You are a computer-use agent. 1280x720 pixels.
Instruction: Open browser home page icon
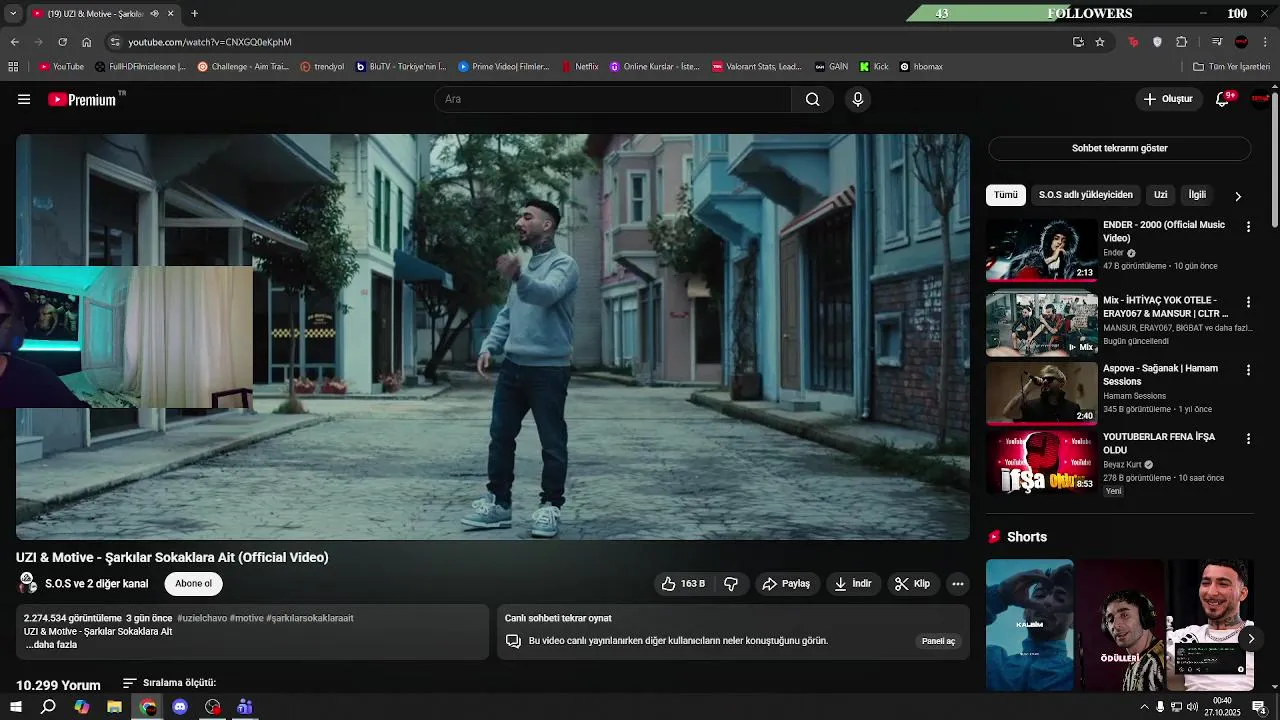click(86, 42)
